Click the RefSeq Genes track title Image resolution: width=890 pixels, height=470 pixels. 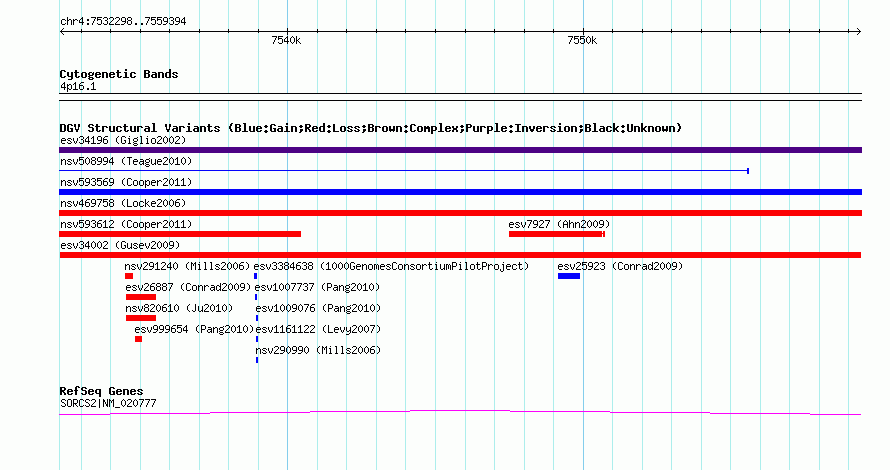[x=101, y=391]
